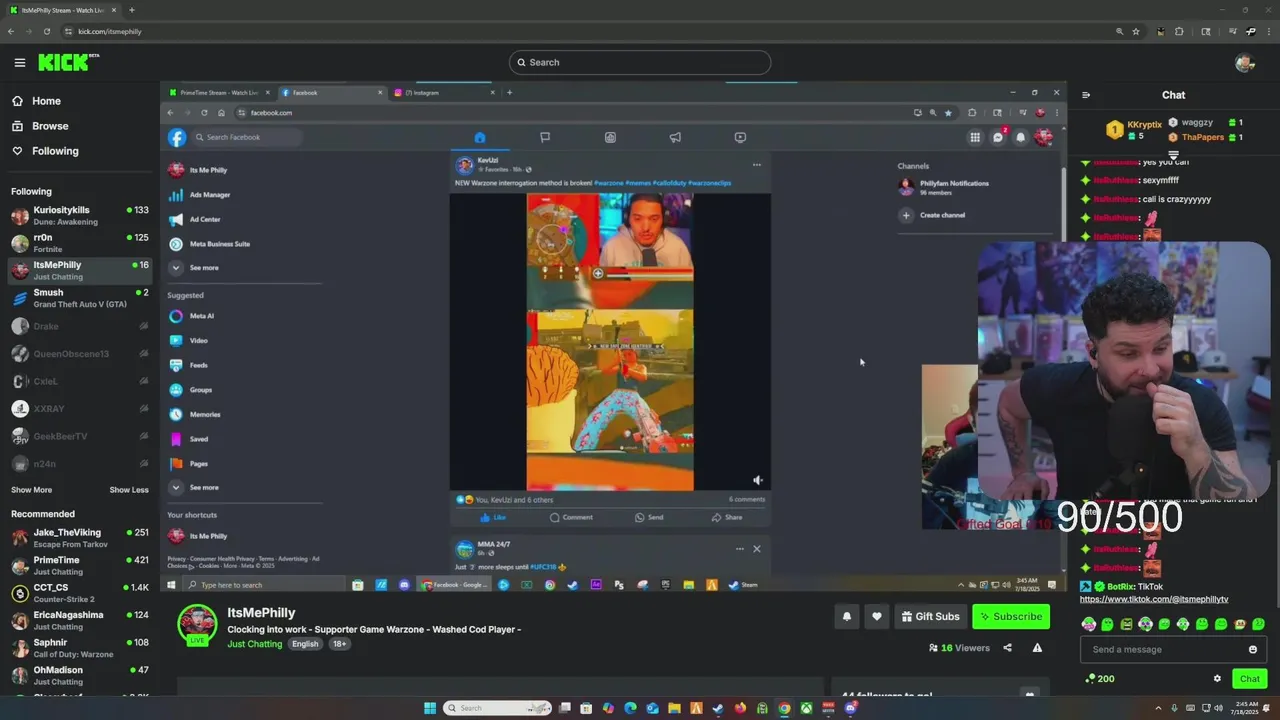Open the Windows Start button
1280x720 pixels.
pyautogui.click(x=430, y=708)
